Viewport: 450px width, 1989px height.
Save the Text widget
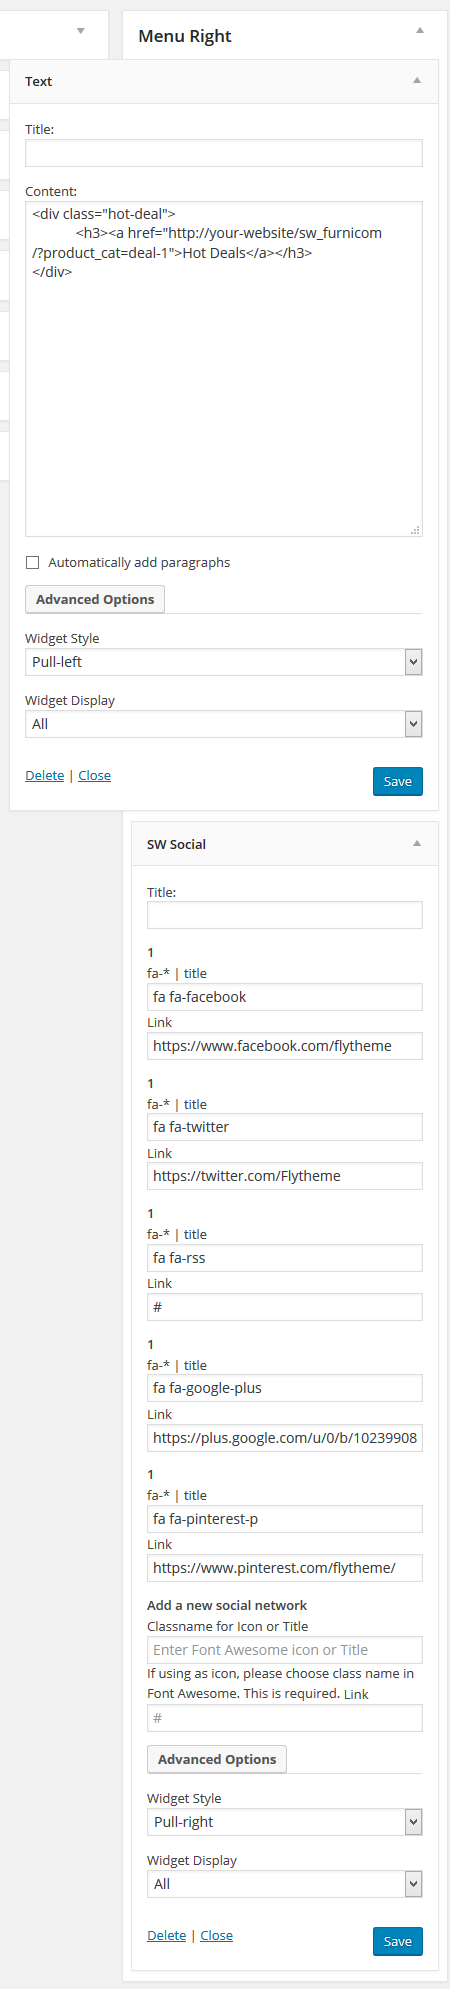[398, 782]
